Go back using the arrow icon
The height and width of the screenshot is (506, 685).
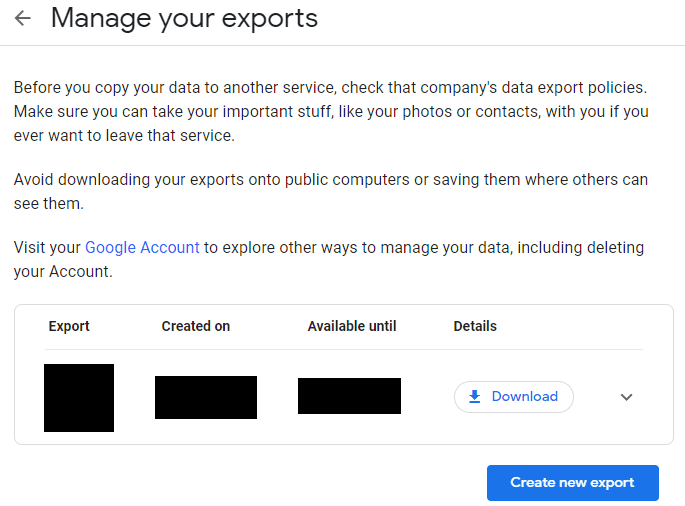click(x=23, y=18)
